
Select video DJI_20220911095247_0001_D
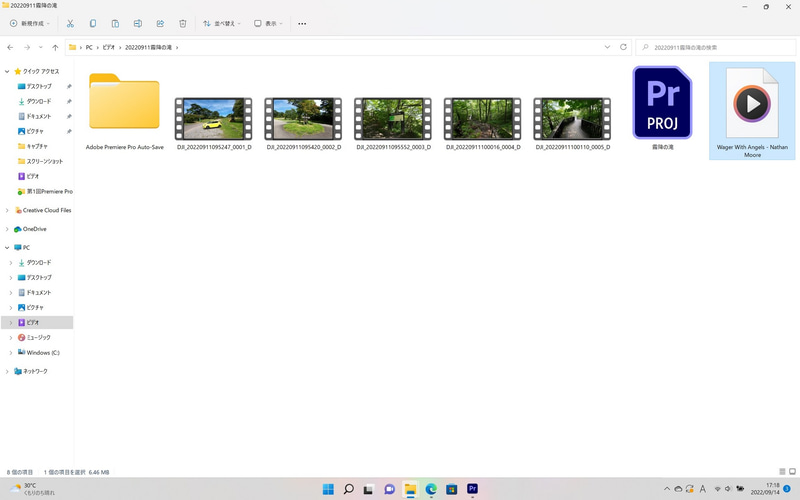click(214, 123)
